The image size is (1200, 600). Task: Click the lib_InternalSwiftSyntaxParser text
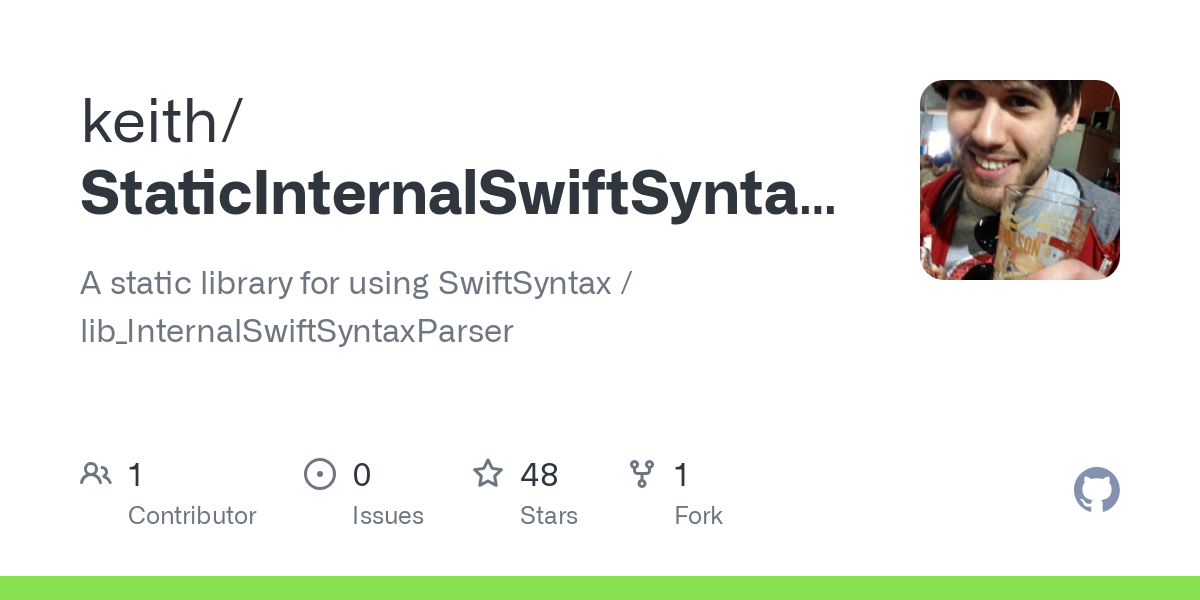(x=296, y=332)
